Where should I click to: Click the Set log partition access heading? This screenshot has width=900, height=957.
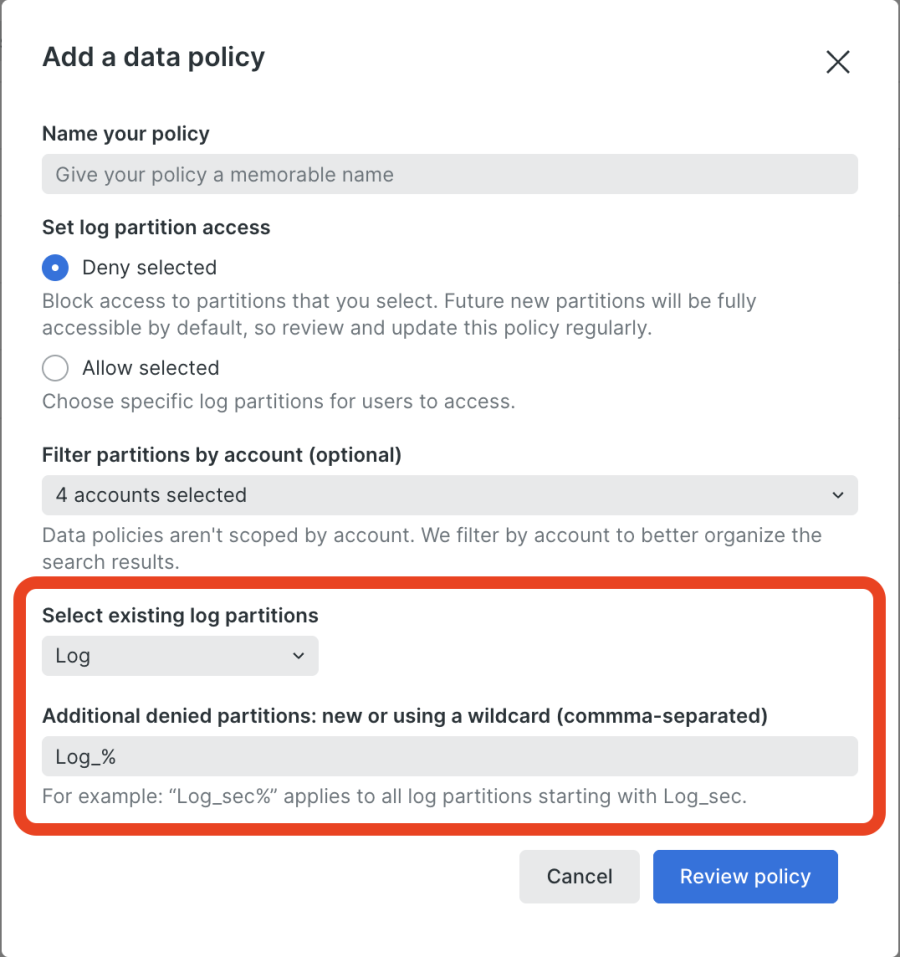point(156,228)
